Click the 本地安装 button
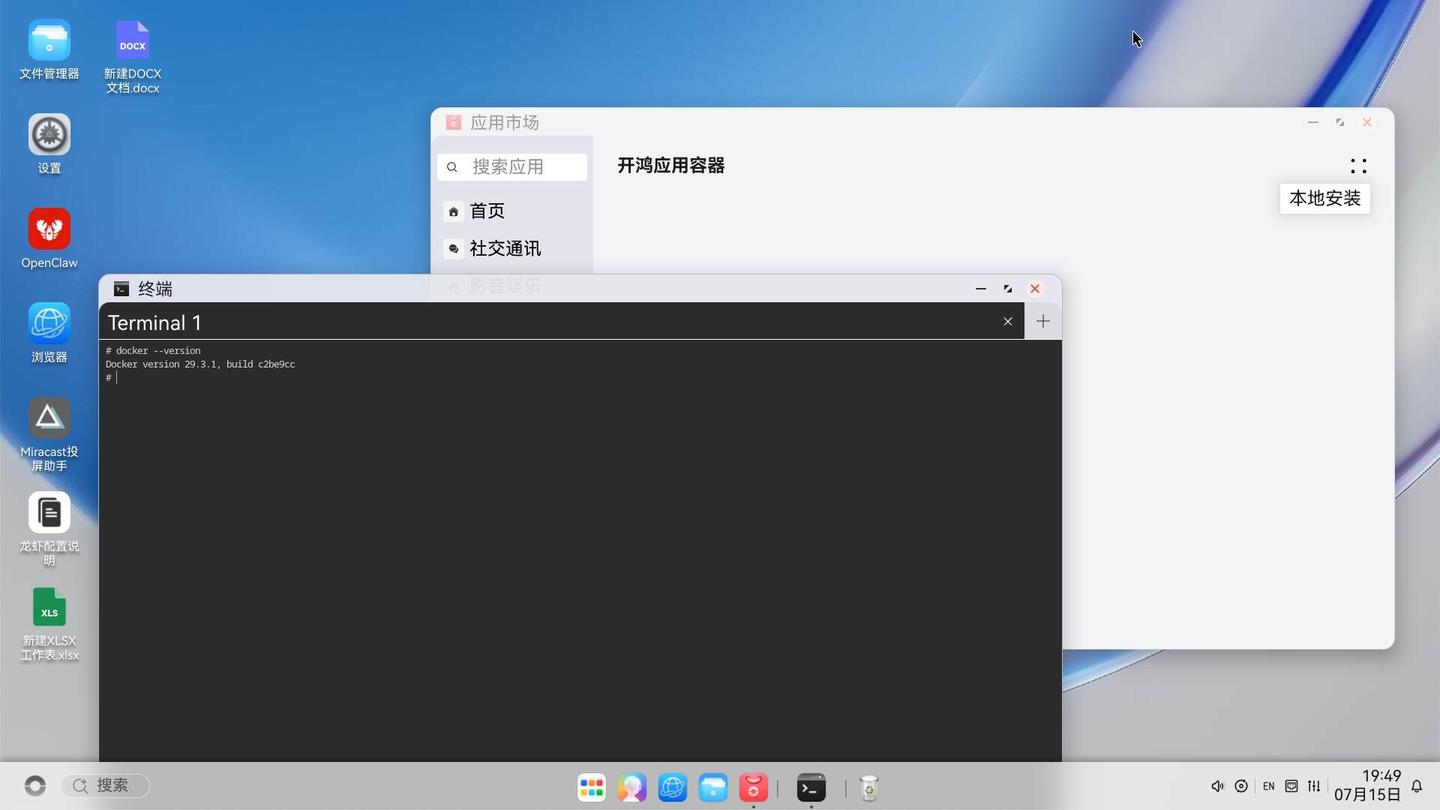Image resolution: width=1440 pixels, height=810 pixels. (1325, 198)
